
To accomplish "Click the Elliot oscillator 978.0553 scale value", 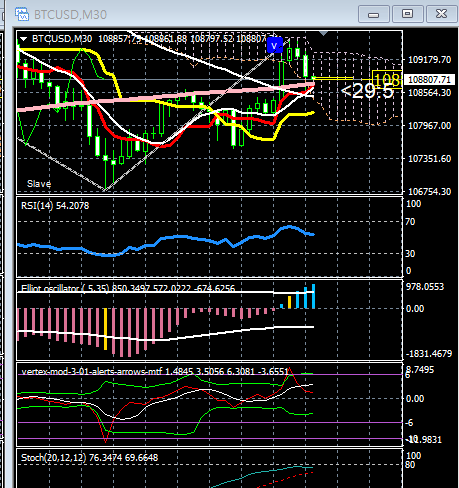I will coord(425,287).
